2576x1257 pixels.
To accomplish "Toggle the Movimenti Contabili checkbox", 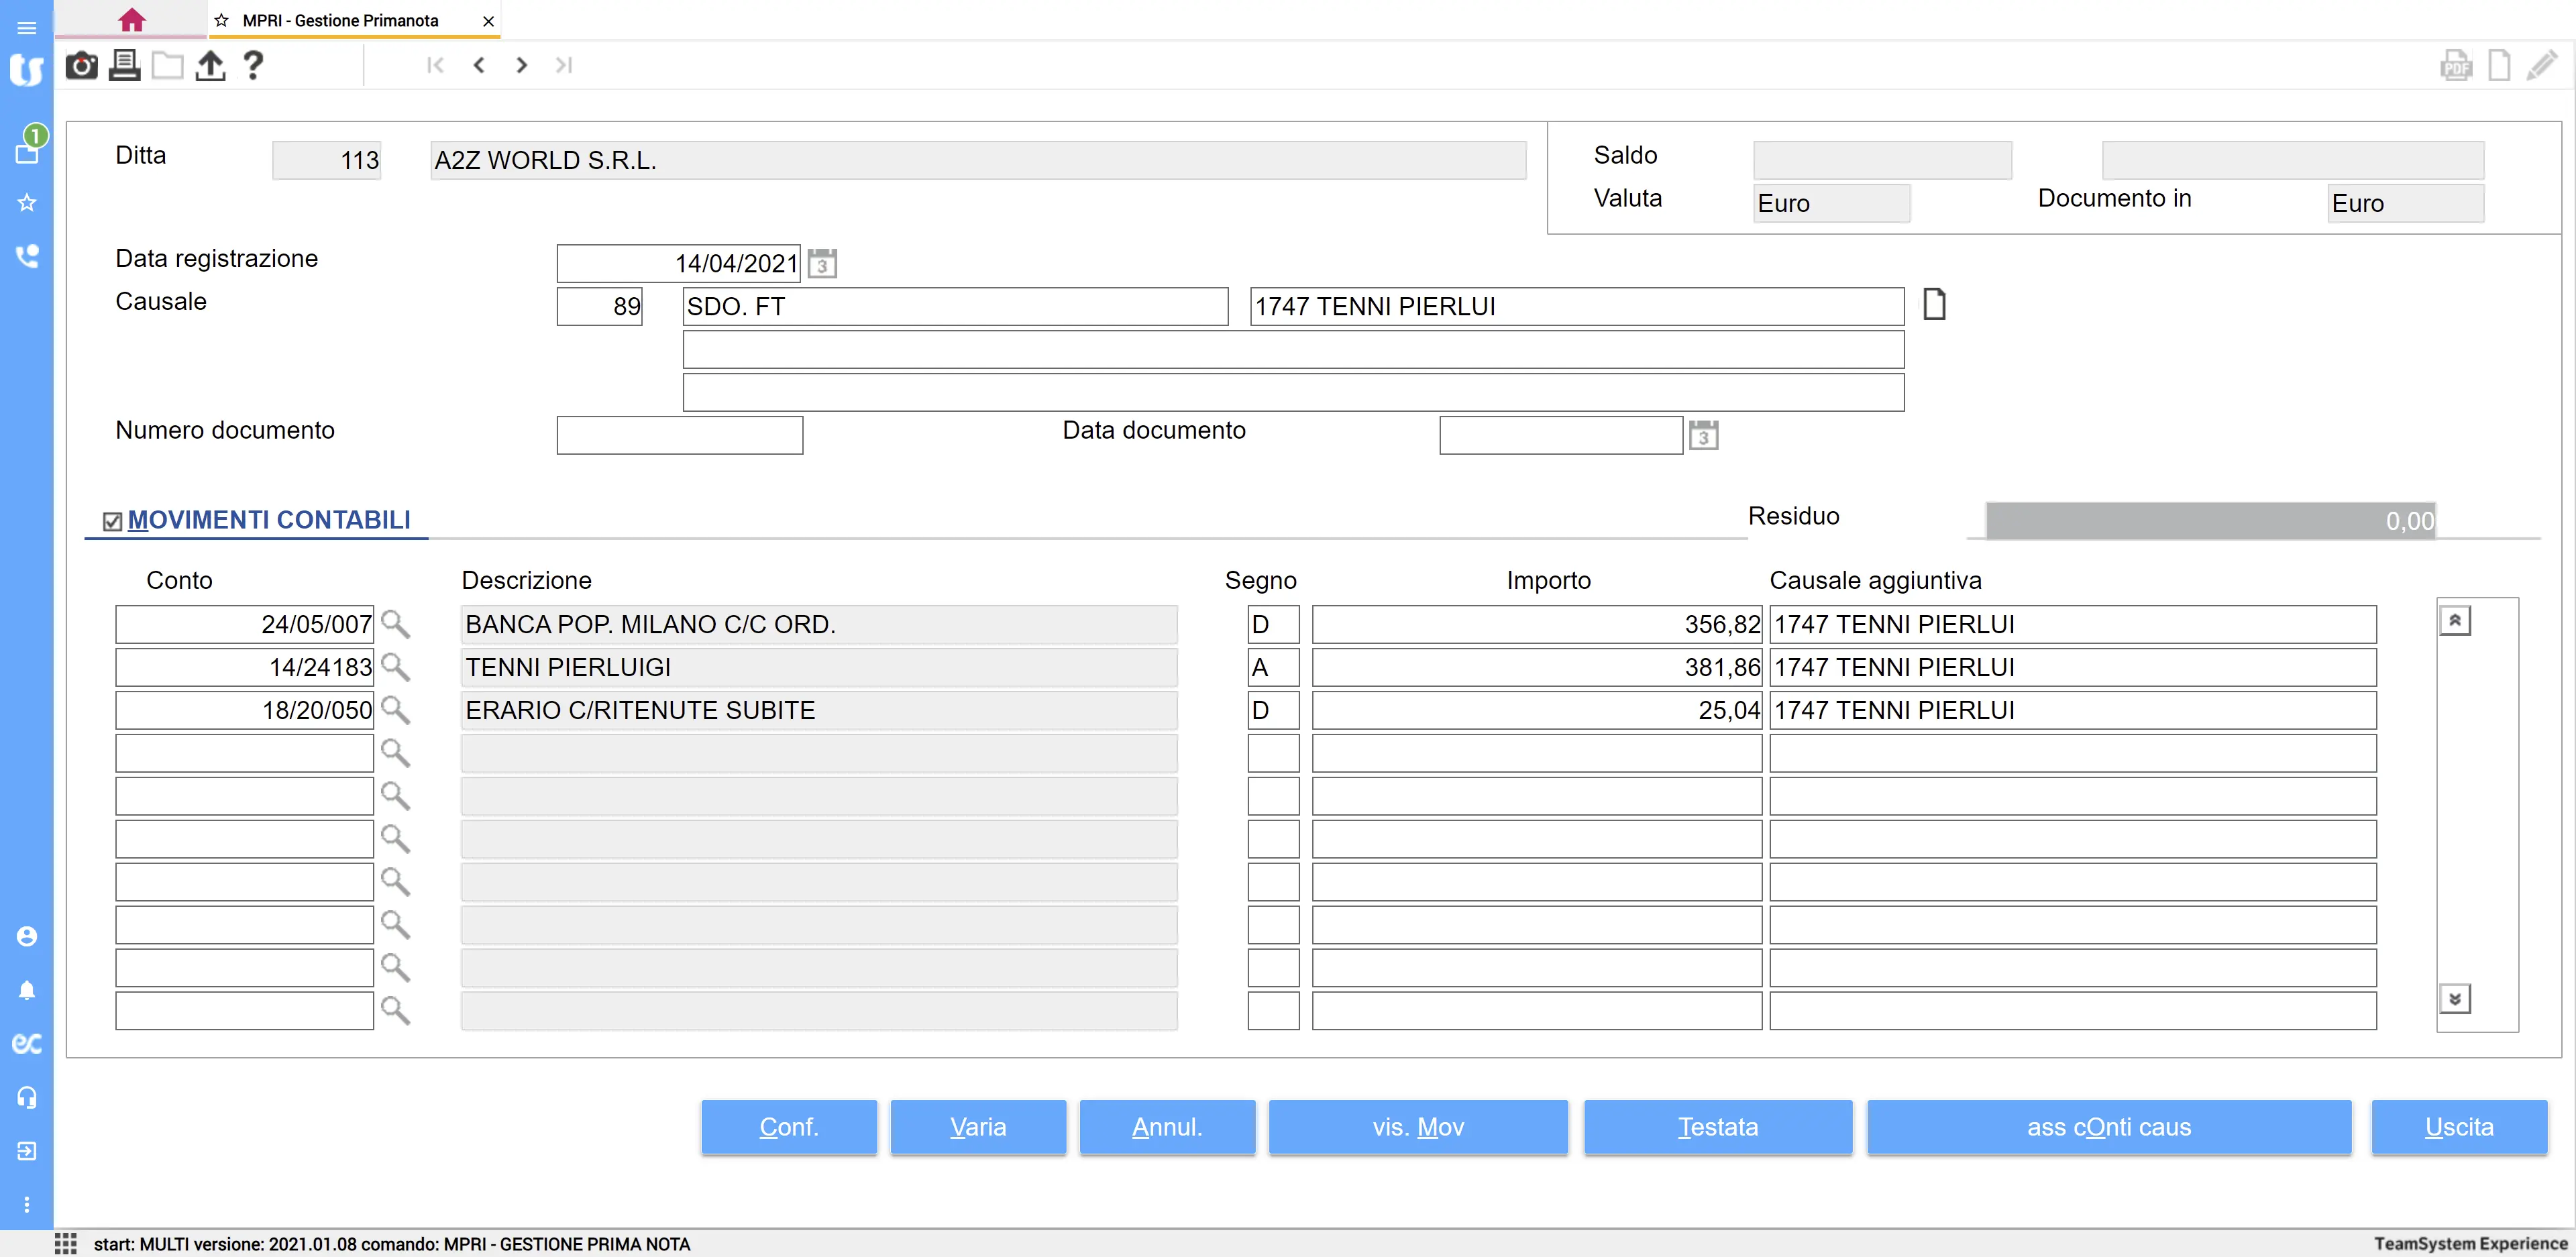I will tap(113, 521).
